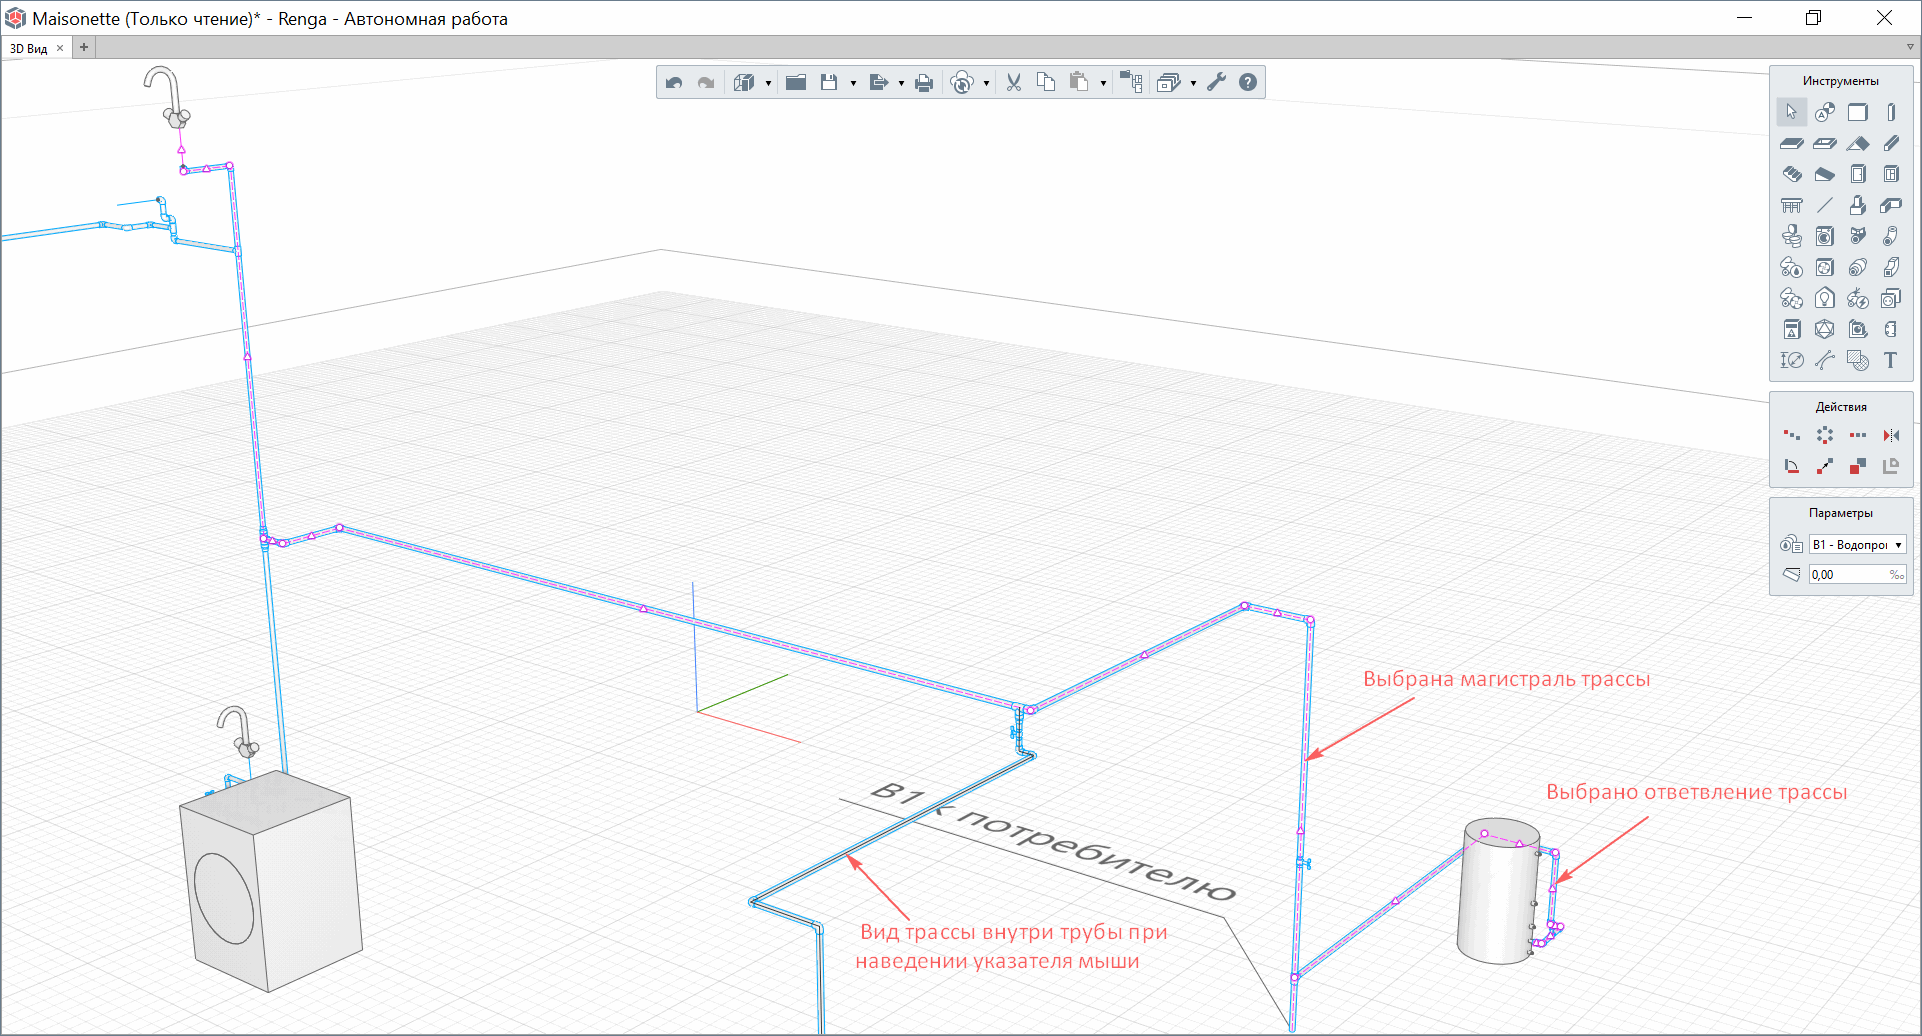Activate the Column tool

[1891, 112]
